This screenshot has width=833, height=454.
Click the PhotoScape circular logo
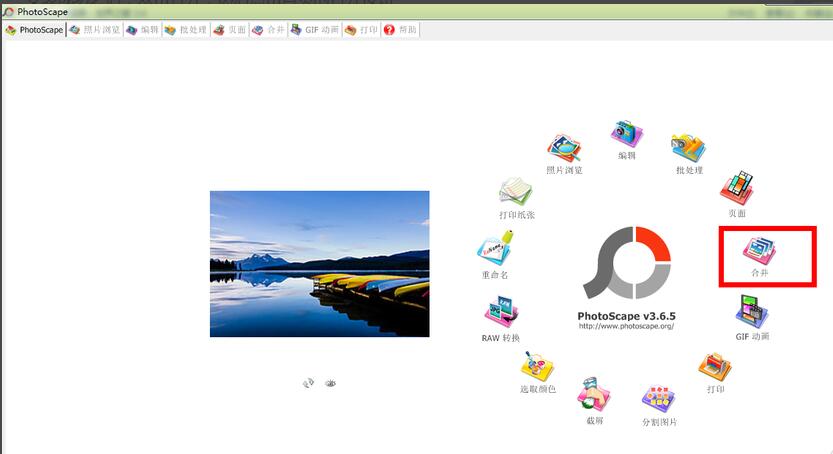pyautogui.click(x=627, y=263)
